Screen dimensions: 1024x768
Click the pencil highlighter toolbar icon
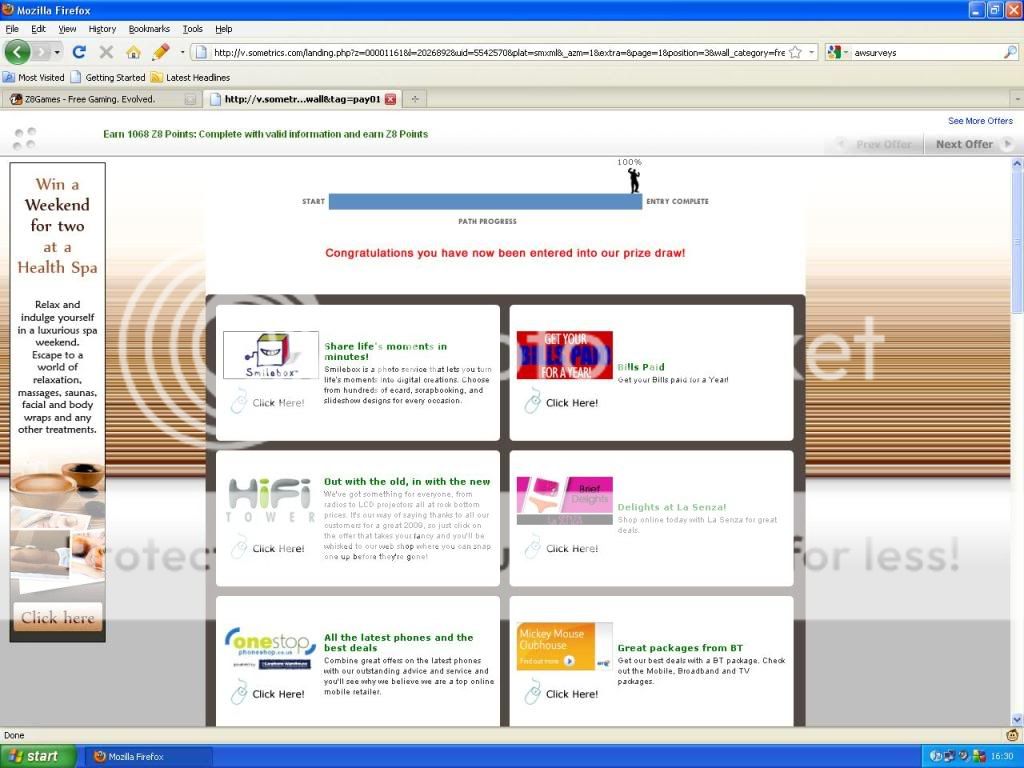(x=160, y=52)
